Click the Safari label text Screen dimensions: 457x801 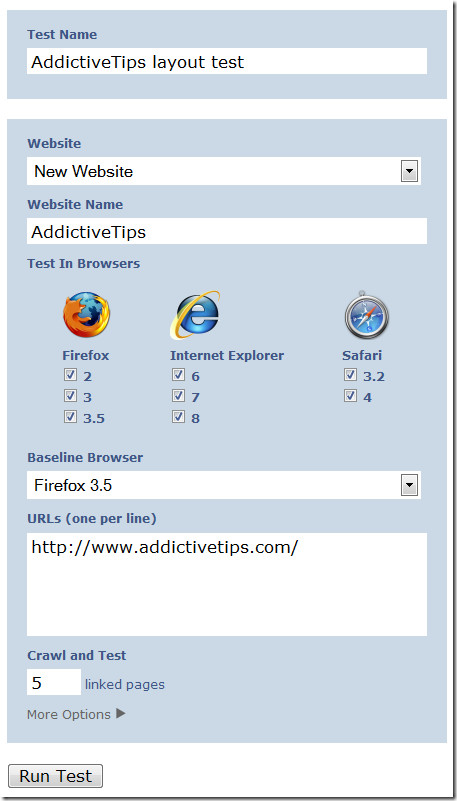tap(362, 356)
